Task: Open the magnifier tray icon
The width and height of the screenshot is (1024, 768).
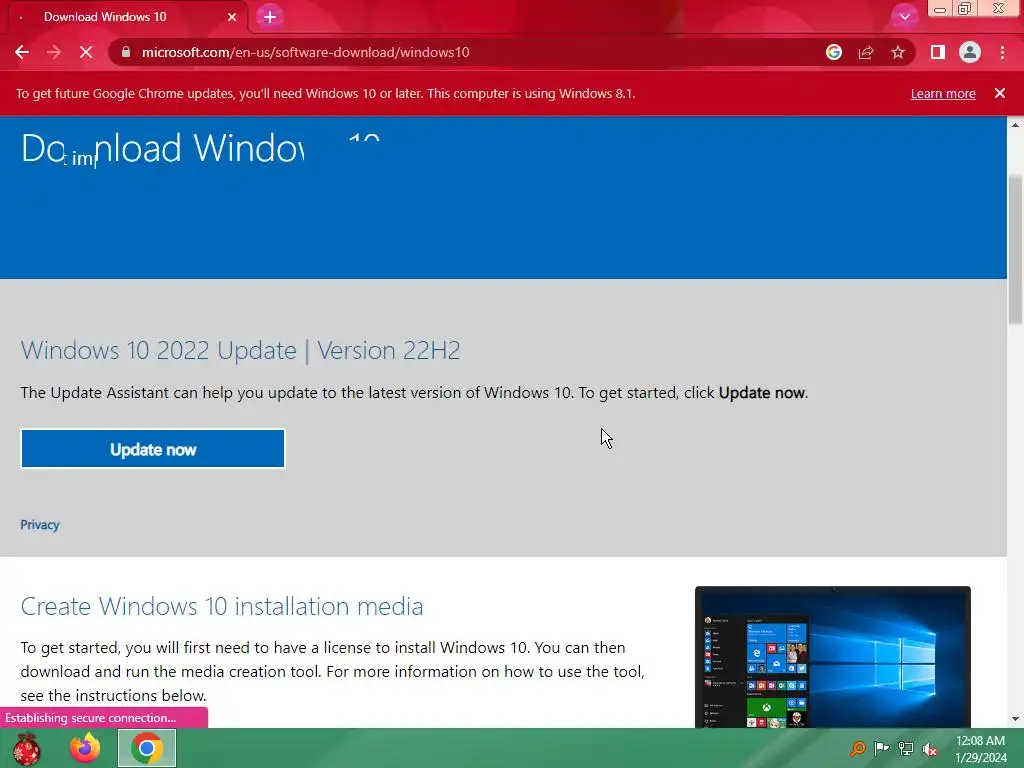Action: coord(857,748)
